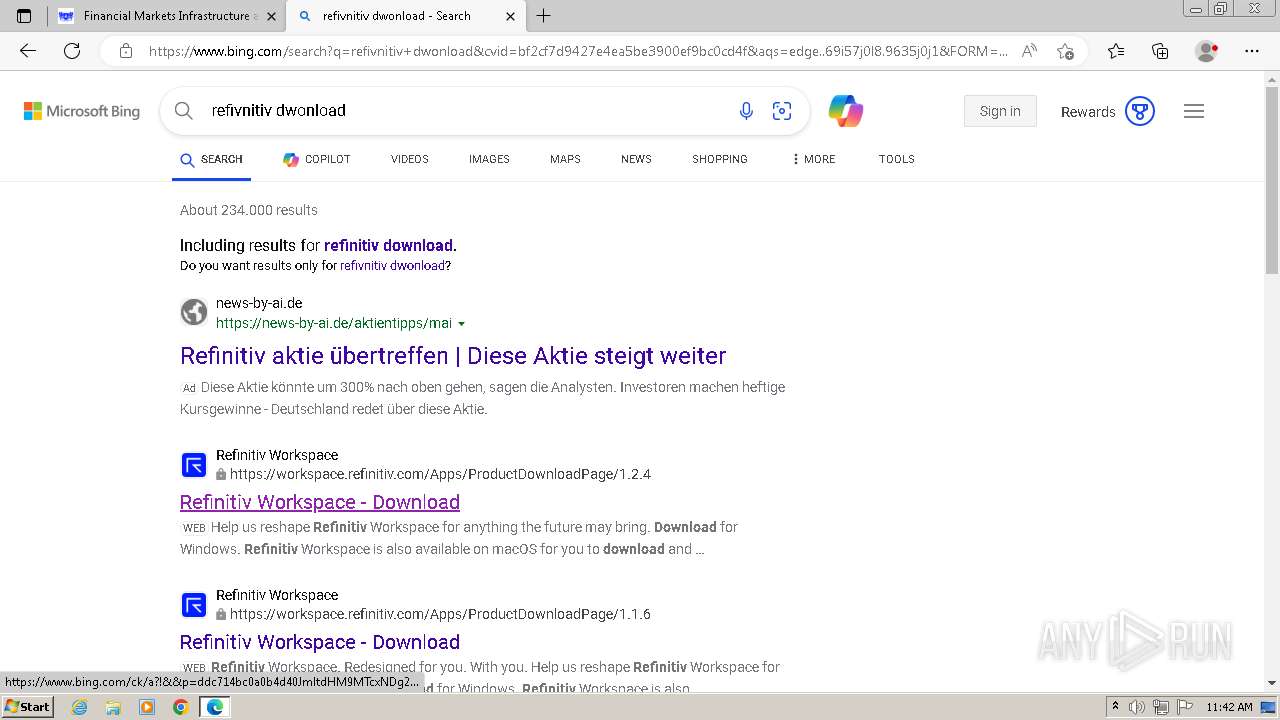Click the ProductDownloadPage/1.1.6 URL text

click(440, 614)
